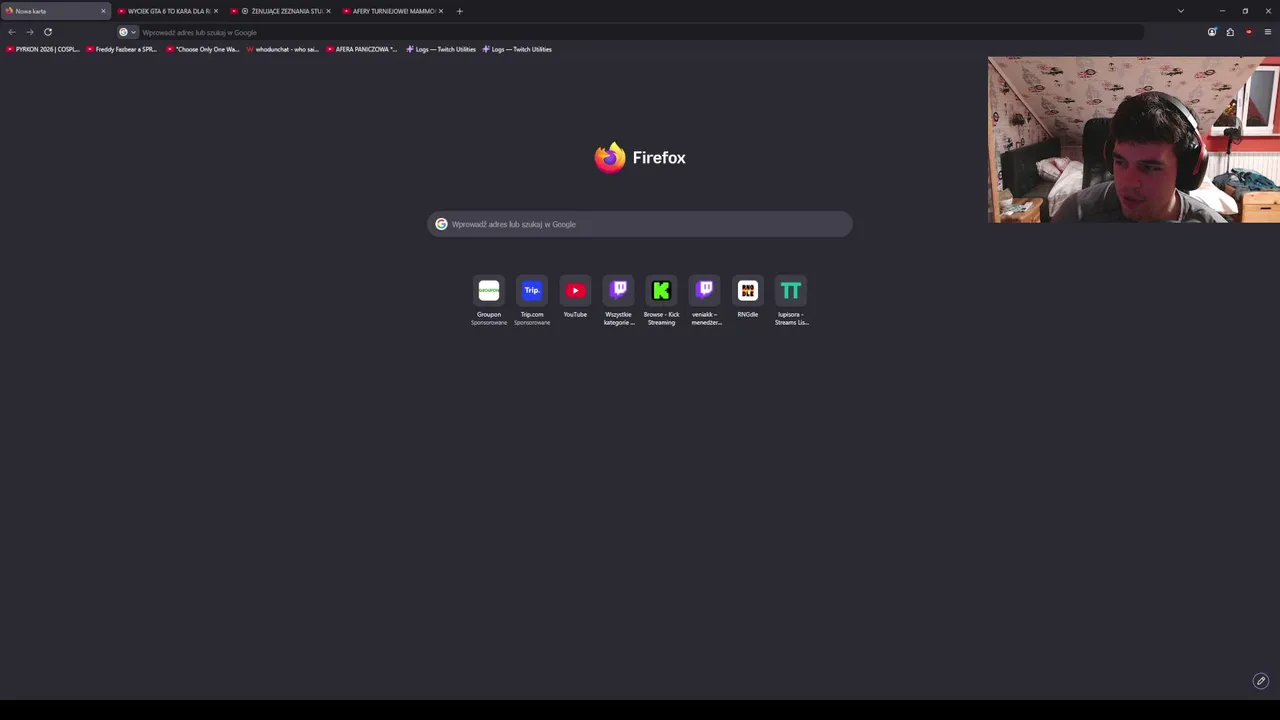Image resolution: width=1280 pixels, height=720 pixels.
Task: Open the 'Choose Only One Wa...' bookmark
Action: click(x=203, y=49)
